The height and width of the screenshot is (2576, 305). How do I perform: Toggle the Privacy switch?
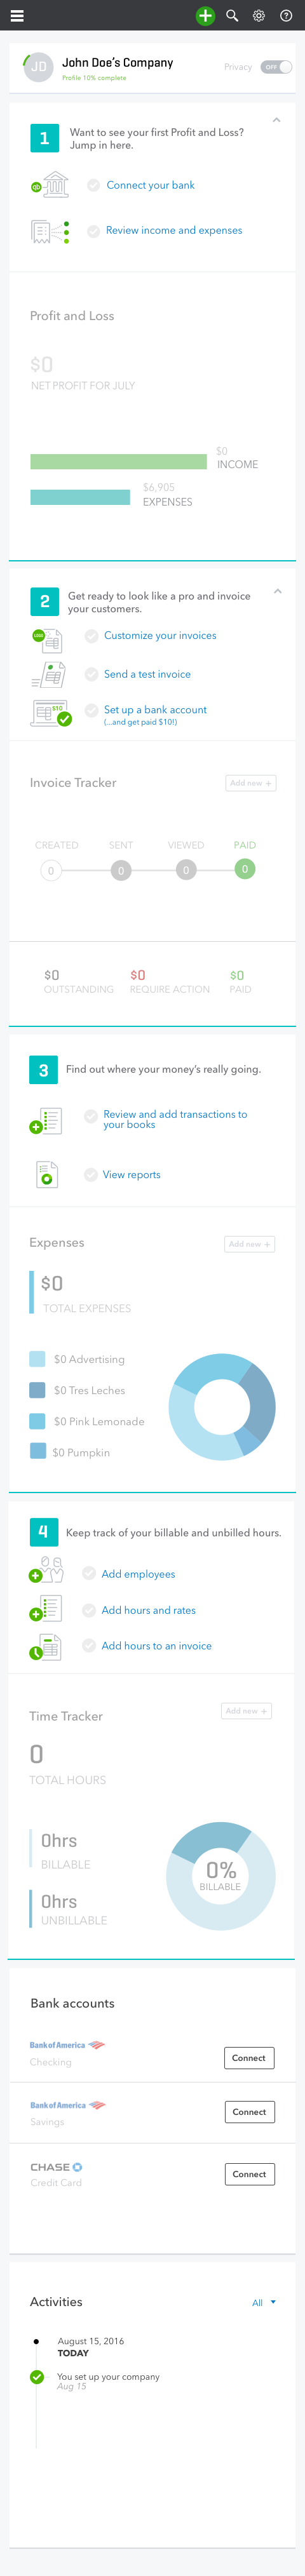click(276, 67)
